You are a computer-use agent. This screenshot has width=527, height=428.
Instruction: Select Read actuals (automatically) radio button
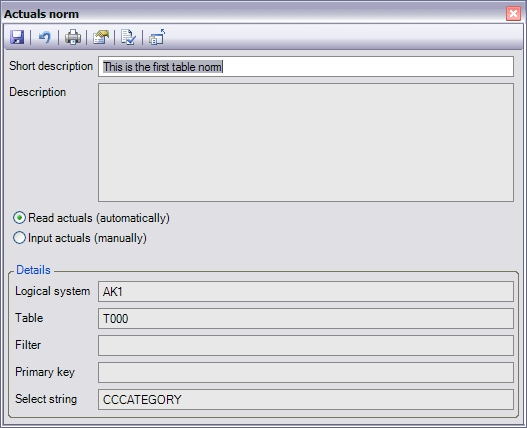tap(19, 218)
